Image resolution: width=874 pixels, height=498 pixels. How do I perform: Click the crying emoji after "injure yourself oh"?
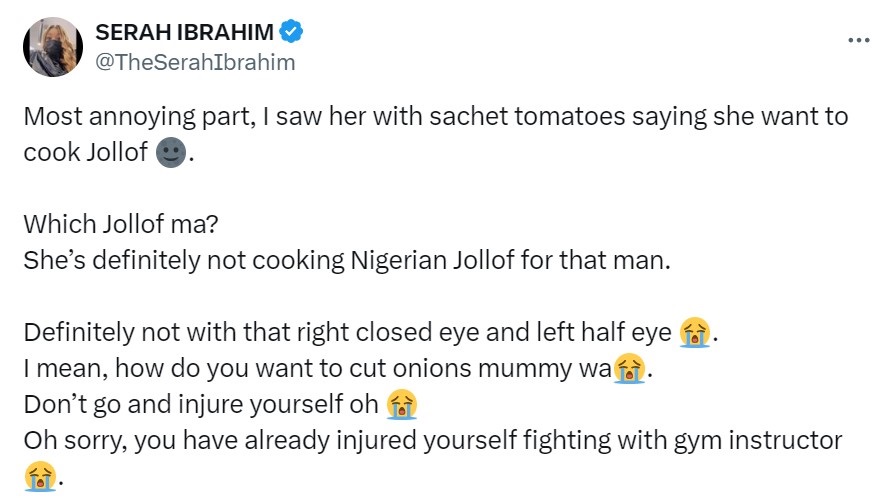coord(402,405)
